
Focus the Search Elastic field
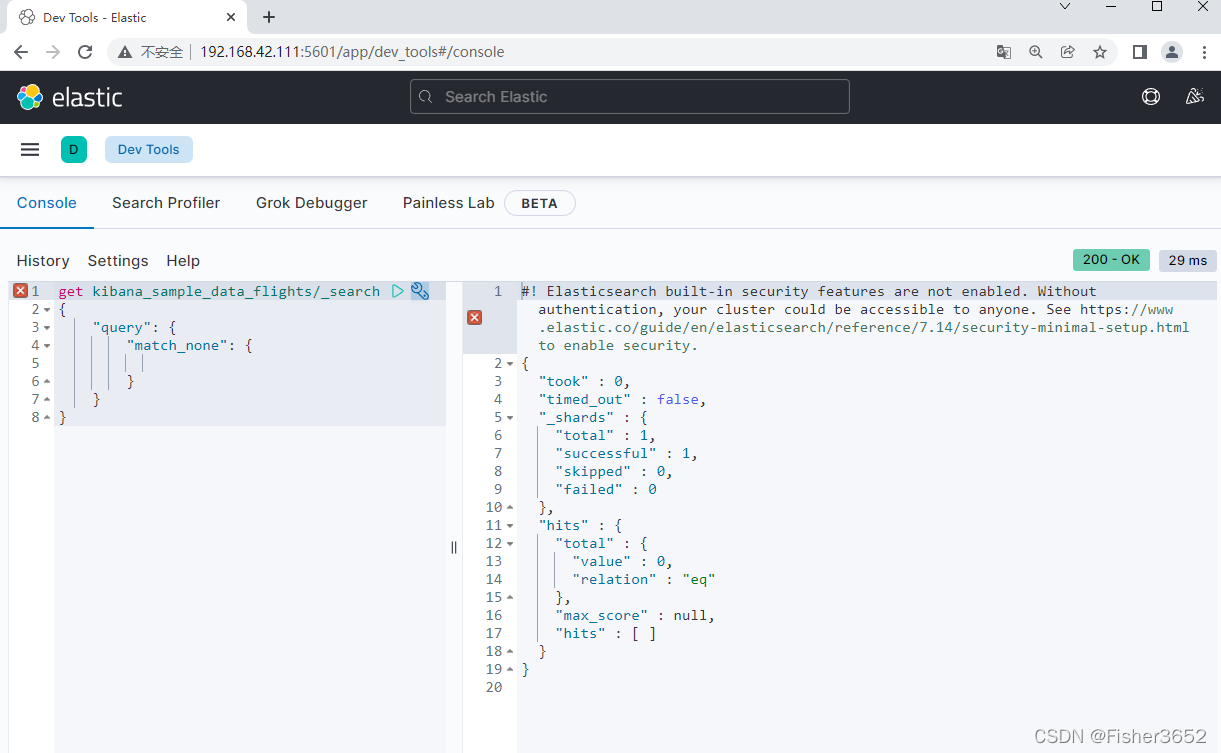[630, 97]
